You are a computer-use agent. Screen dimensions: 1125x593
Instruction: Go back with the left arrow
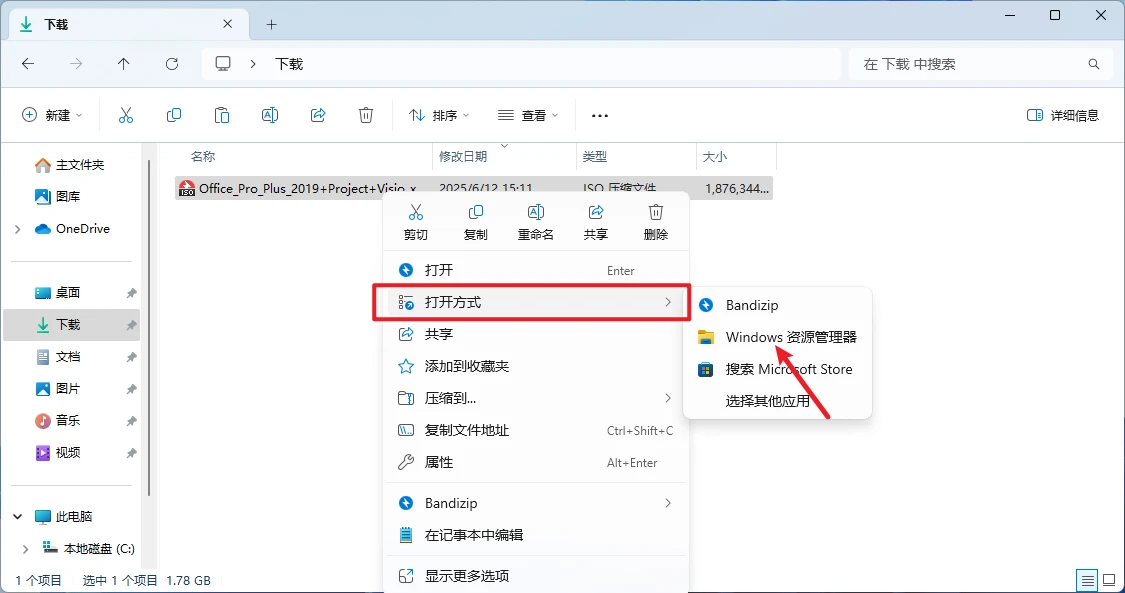(28, 64)
